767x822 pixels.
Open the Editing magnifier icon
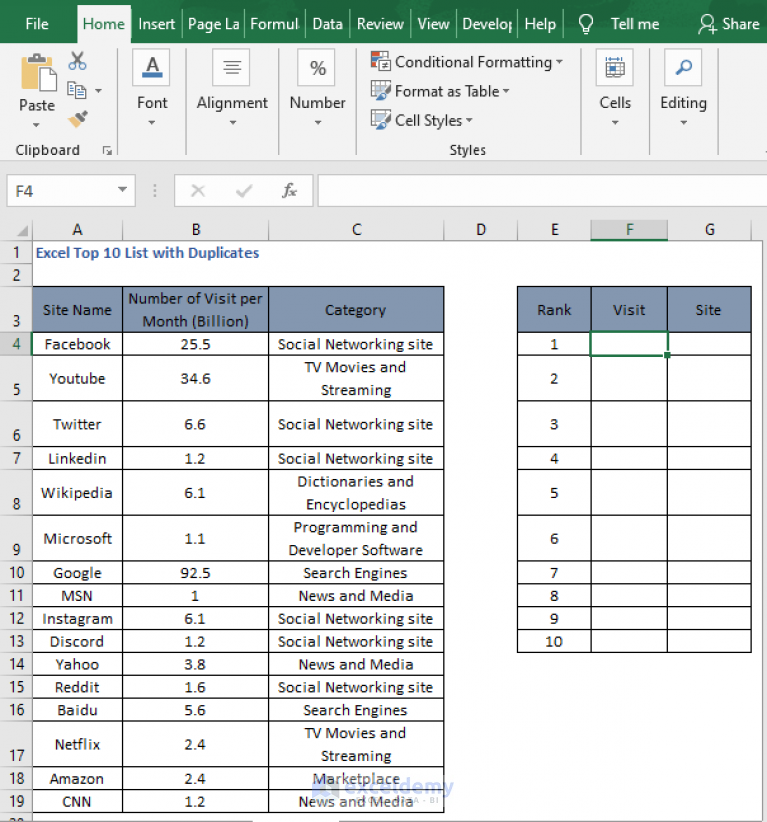683,67
